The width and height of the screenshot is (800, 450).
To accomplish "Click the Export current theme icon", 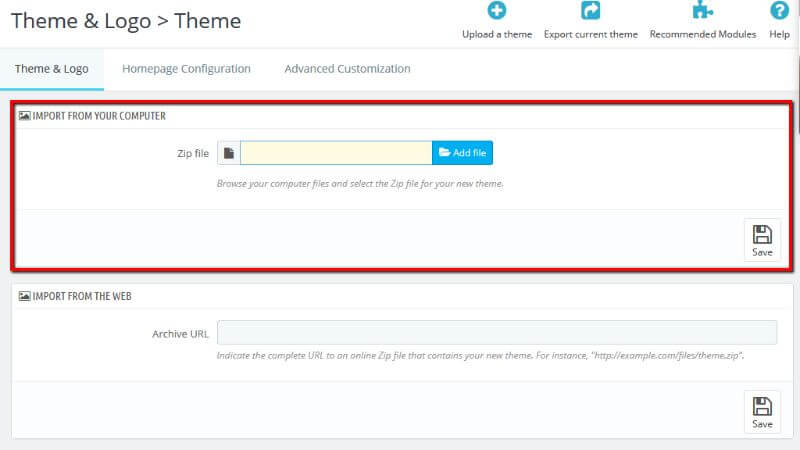I will [x=590, y=10].
